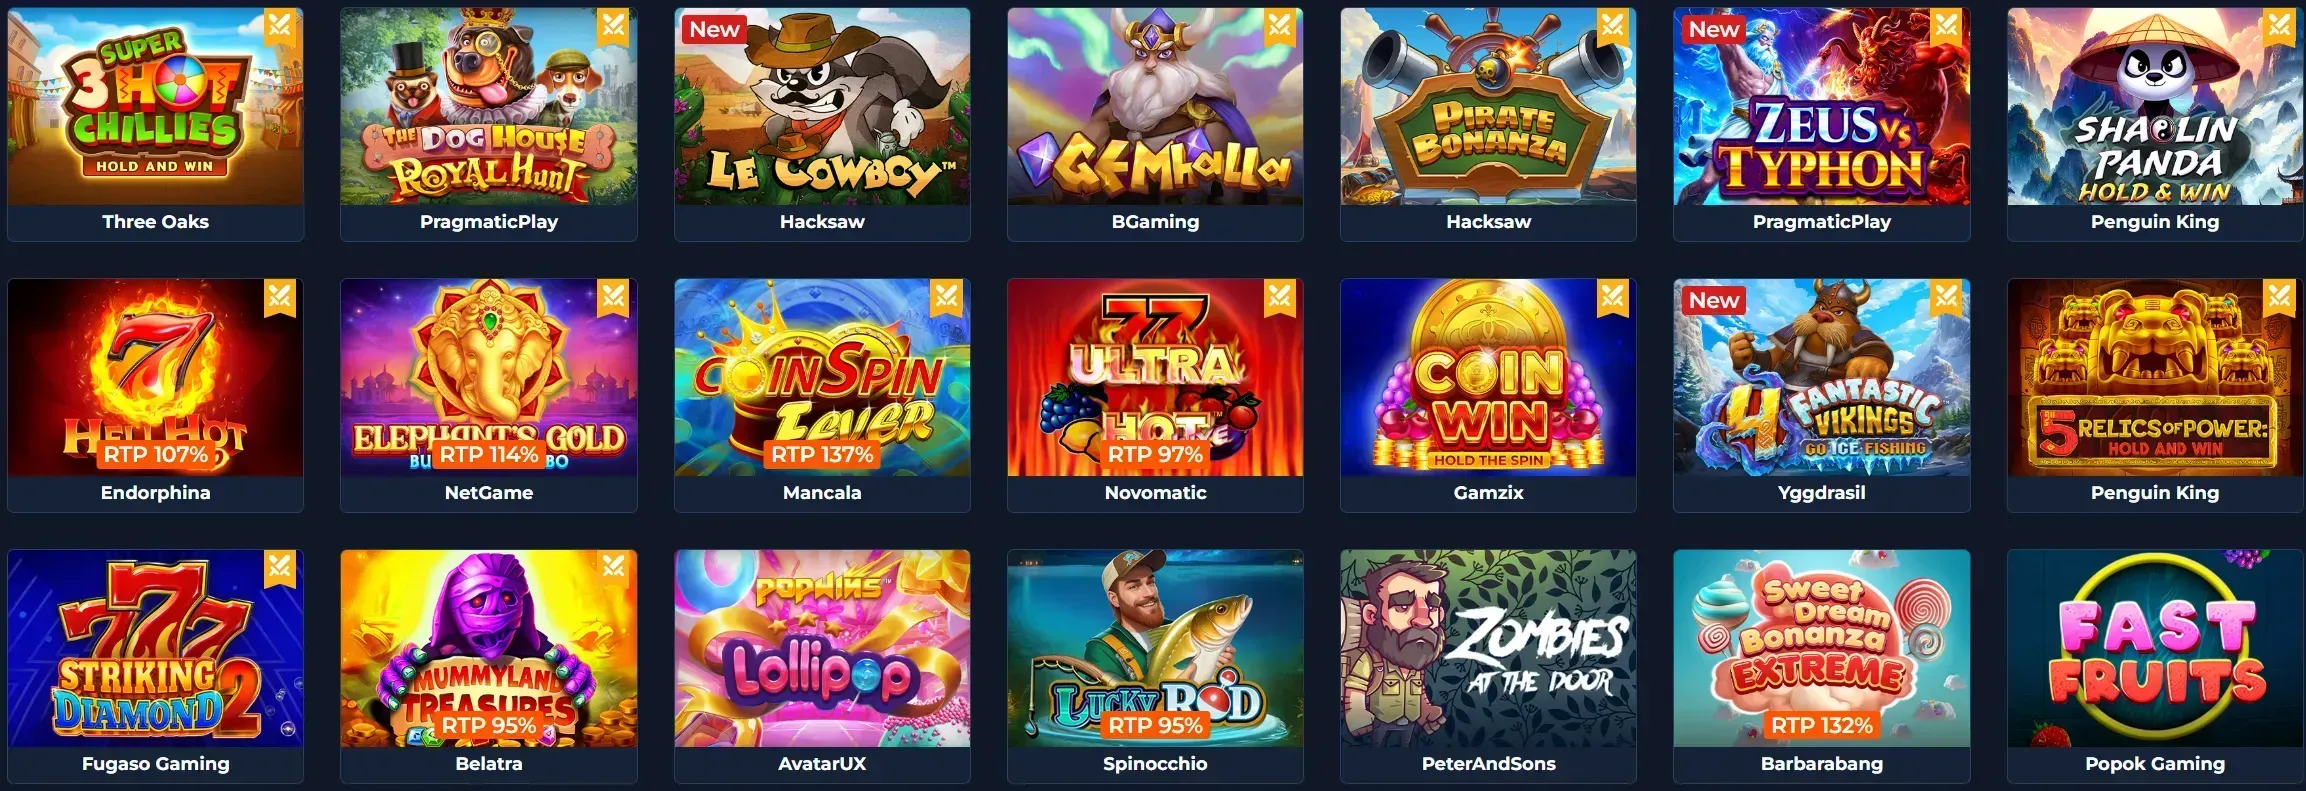This screenshot has width=2306, height=791.
Task: Click the tournament badge on 3 Hot Chillies
Action: click(x=280, y=27)
